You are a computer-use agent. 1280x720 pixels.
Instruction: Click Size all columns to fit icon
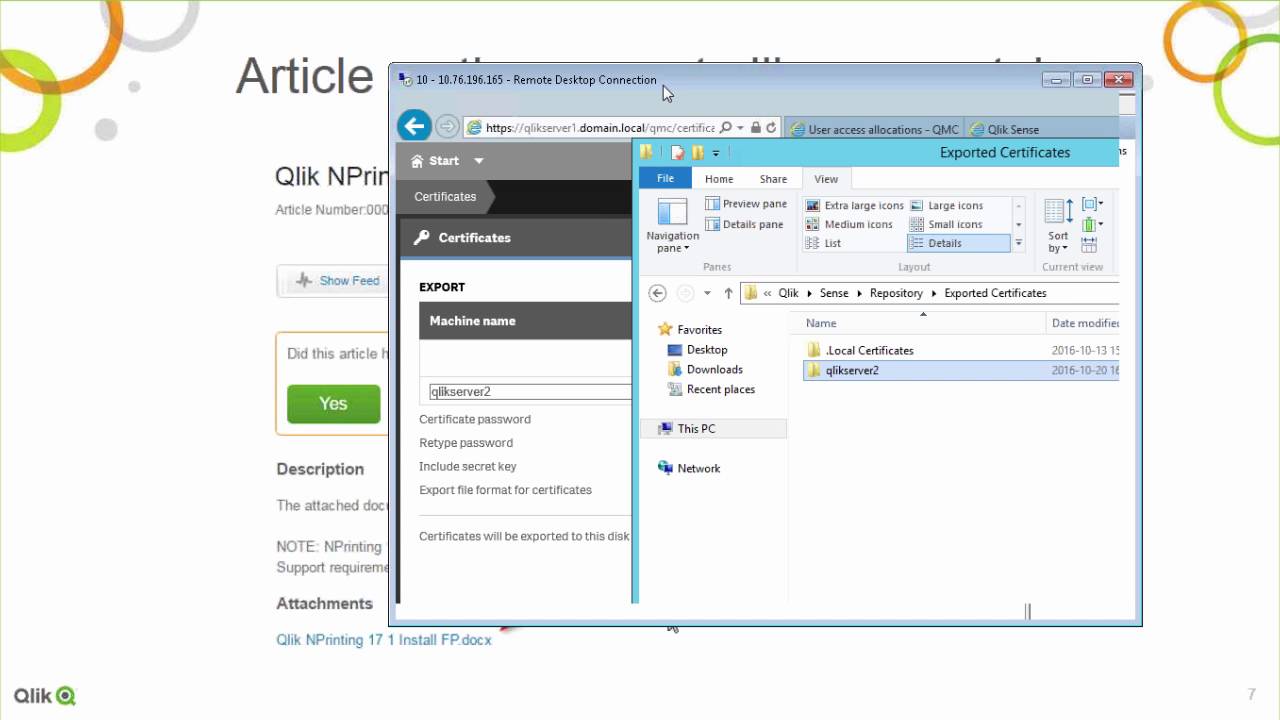pyautogui.click(x=1089, y=244)
